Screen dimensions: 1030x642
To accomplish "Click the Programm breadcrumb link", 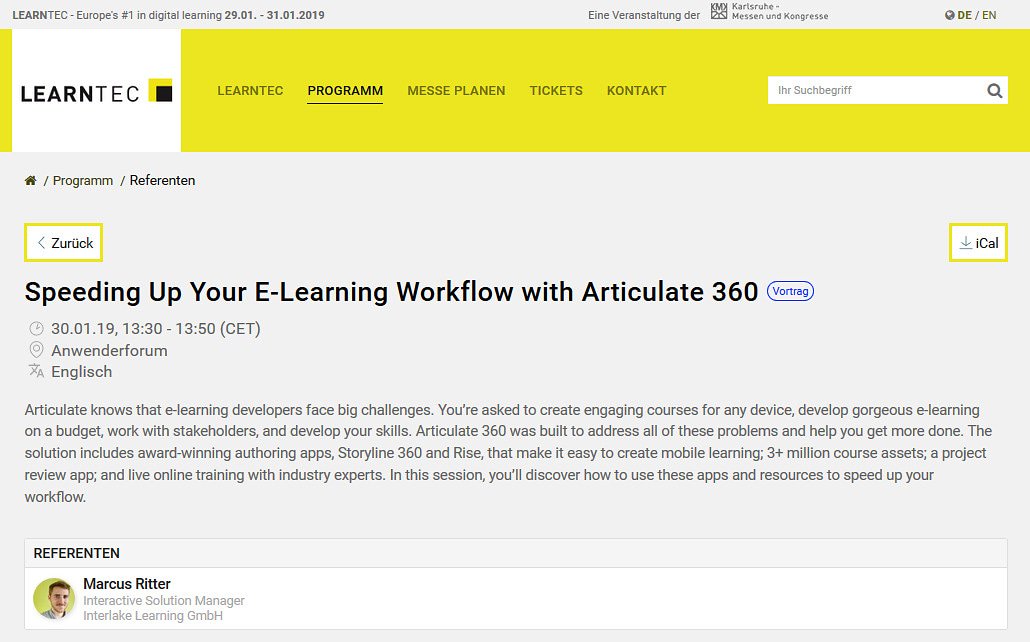I will (x=82, y=180).
